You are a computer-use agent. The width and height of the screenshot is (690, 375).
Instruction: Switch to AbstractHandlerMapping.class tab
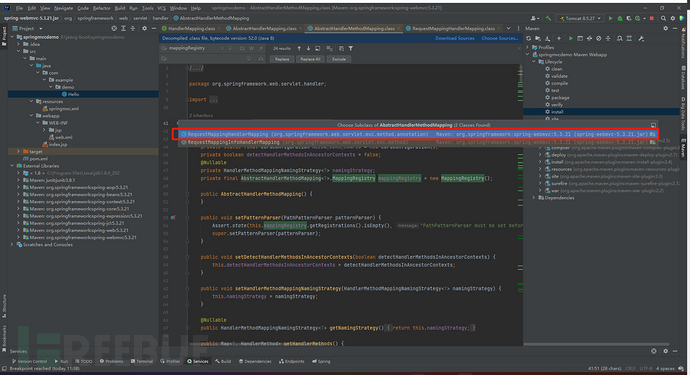(264, 28)
